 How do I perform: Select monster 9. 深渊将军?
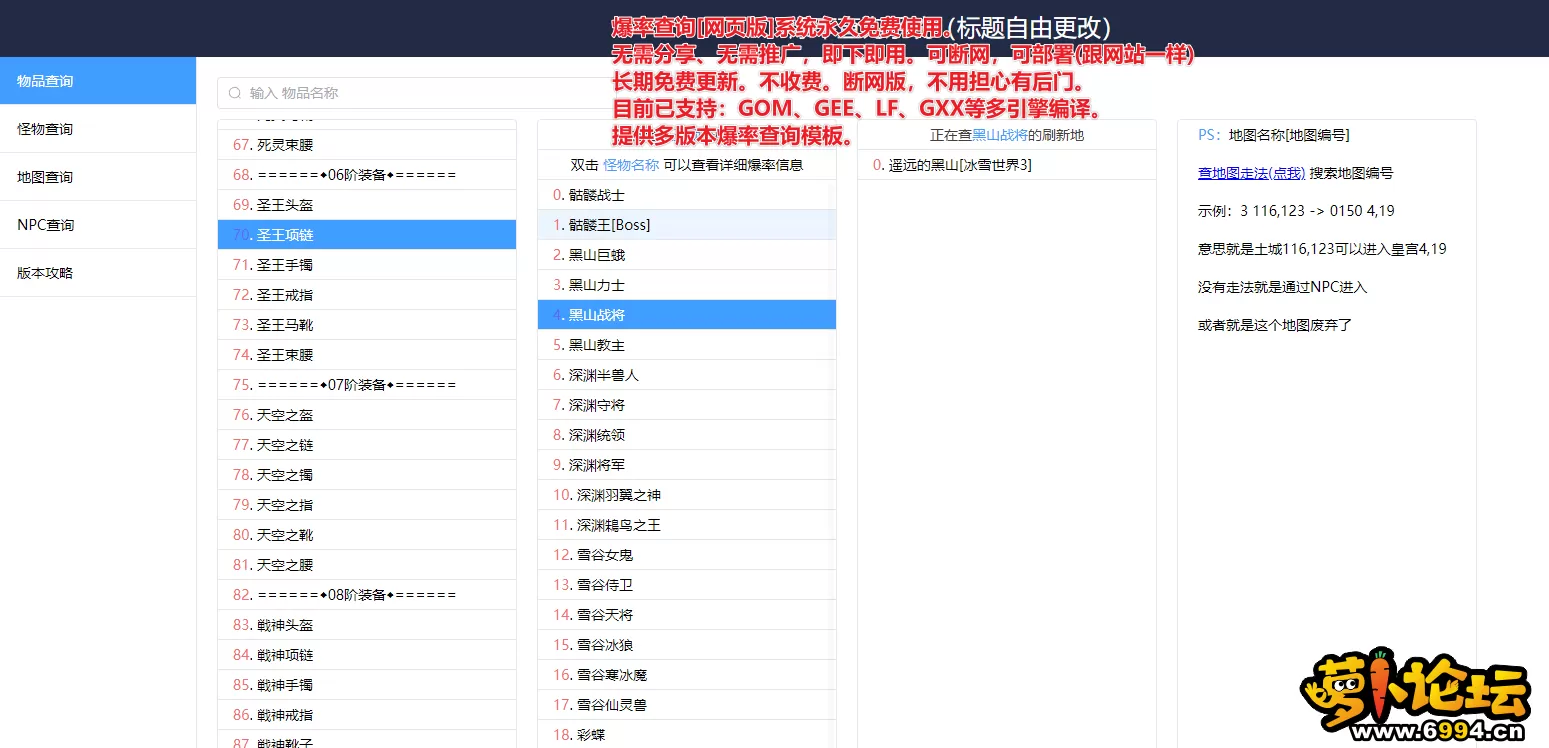(687, 465)
